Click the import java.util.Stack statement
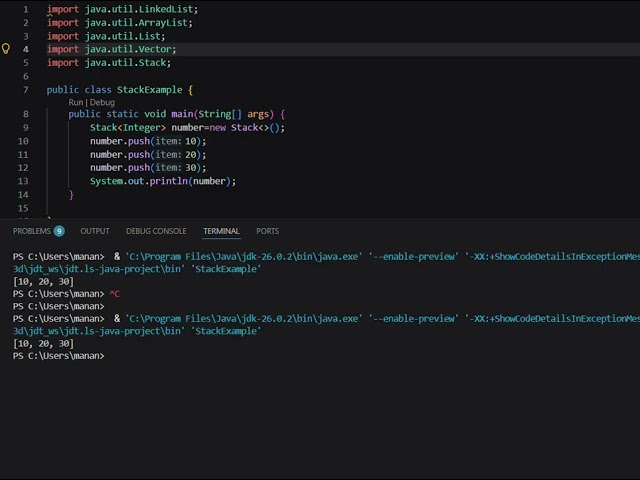This screenshot has width=640, height=480. [109, 62]
